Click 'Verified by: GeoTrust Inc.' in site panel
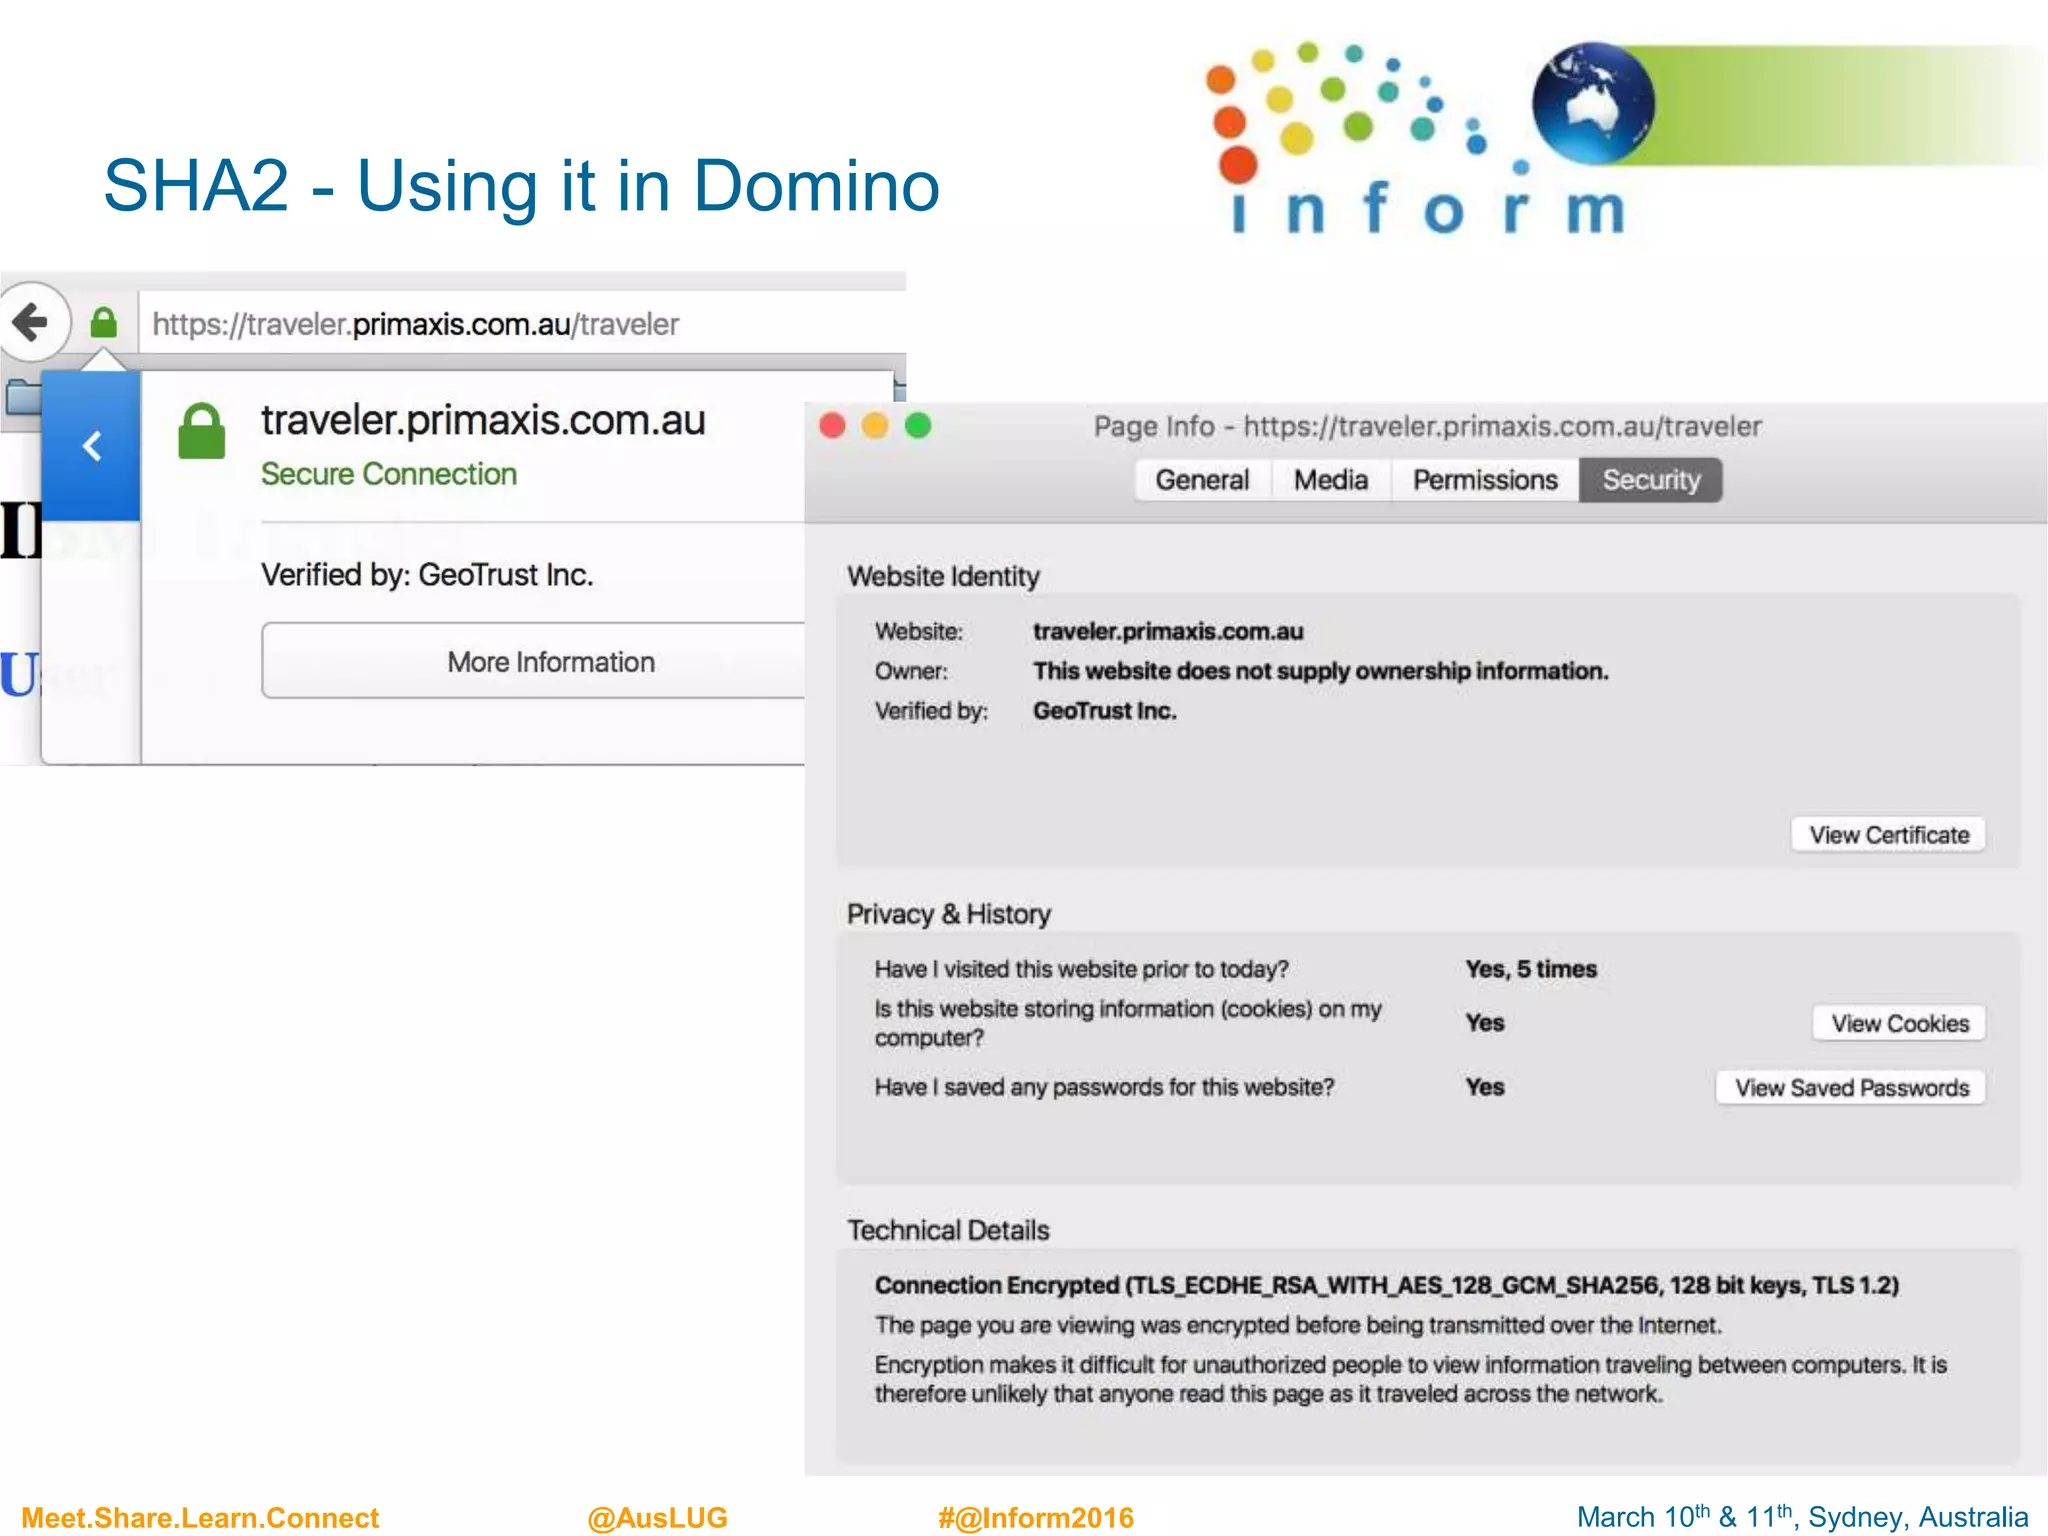Viewport: 2048px width, 1536px height. click(427, 575)
